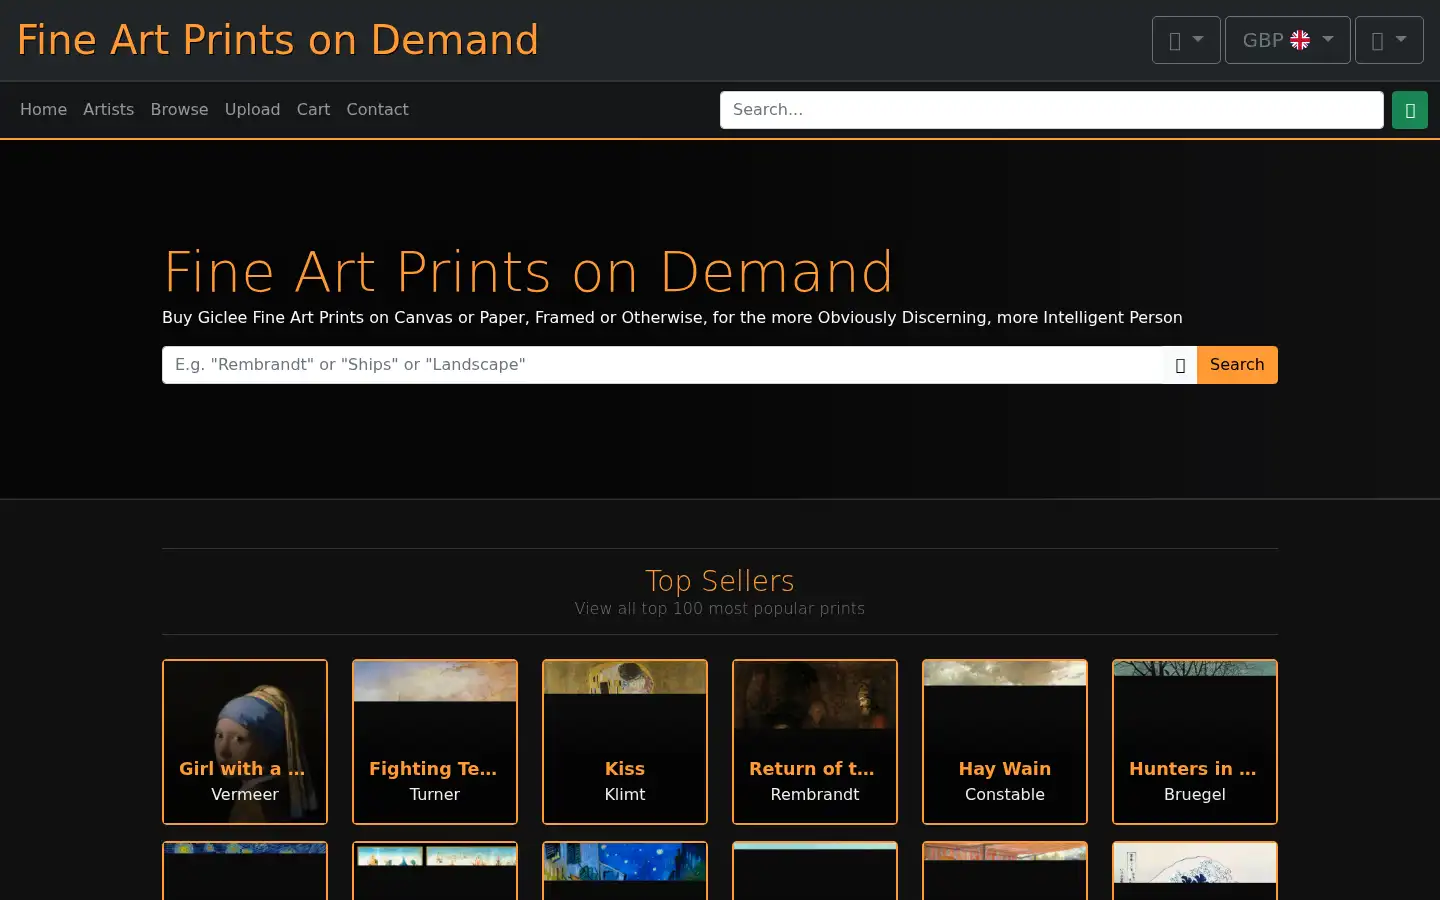Click the icon button beside hero Search
Image resolution: width=1440 pixels, height=900 pixels.
(1180, 365)
